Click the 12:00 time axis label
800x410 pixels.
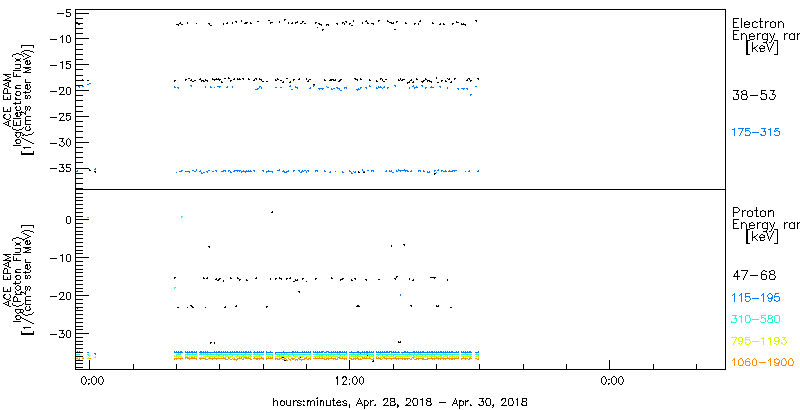(349, 380)
